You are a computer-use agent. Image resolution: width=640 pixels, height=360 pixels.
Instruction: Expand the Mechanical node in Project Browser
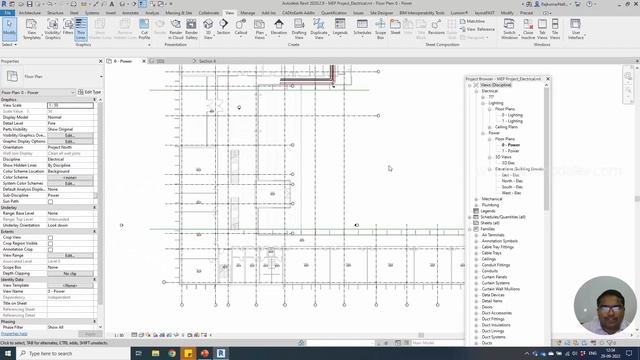tap(476, 199)
